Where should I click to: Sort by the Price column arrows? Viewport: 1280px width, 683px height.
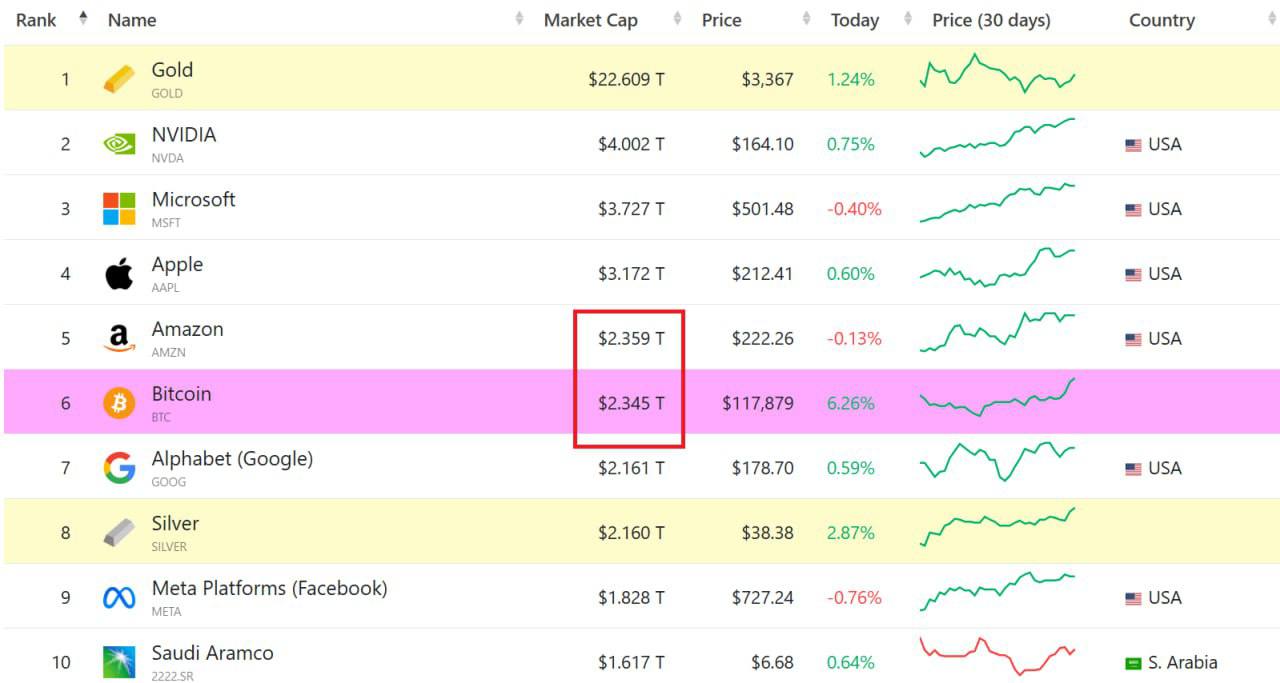click(x=806, y=19)
